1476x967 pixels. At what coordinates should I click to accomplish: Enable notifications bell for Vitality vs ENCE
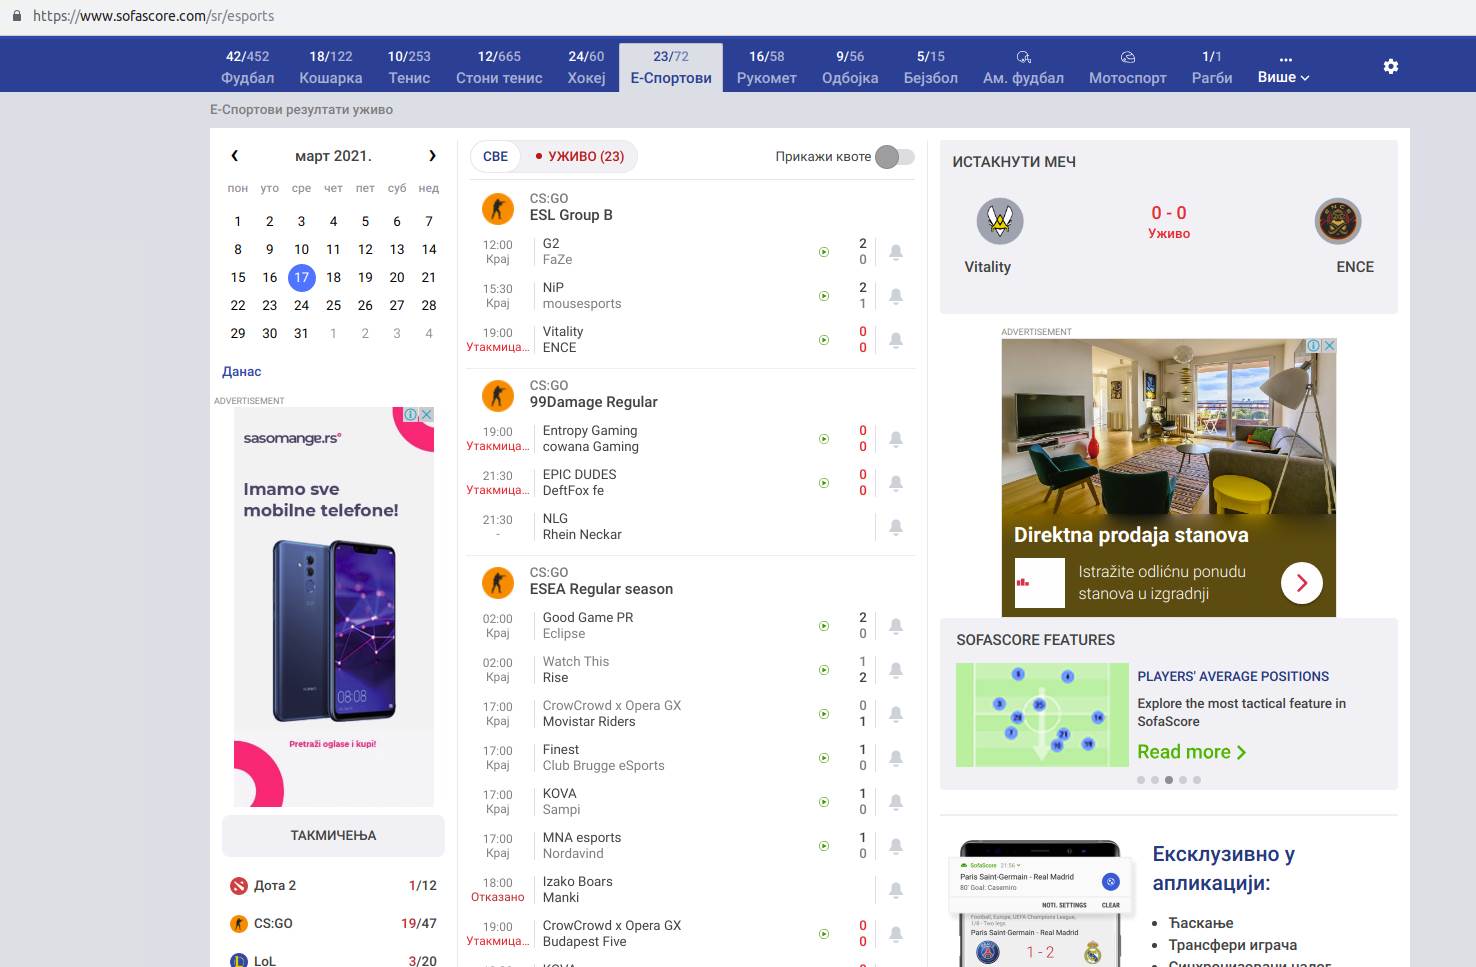point(896,340)
